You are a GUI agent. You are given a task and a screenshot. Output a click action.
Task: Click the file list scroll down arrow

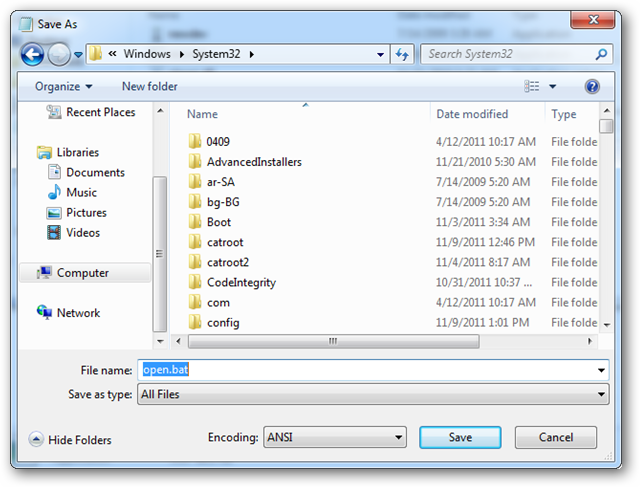(607, 325)
